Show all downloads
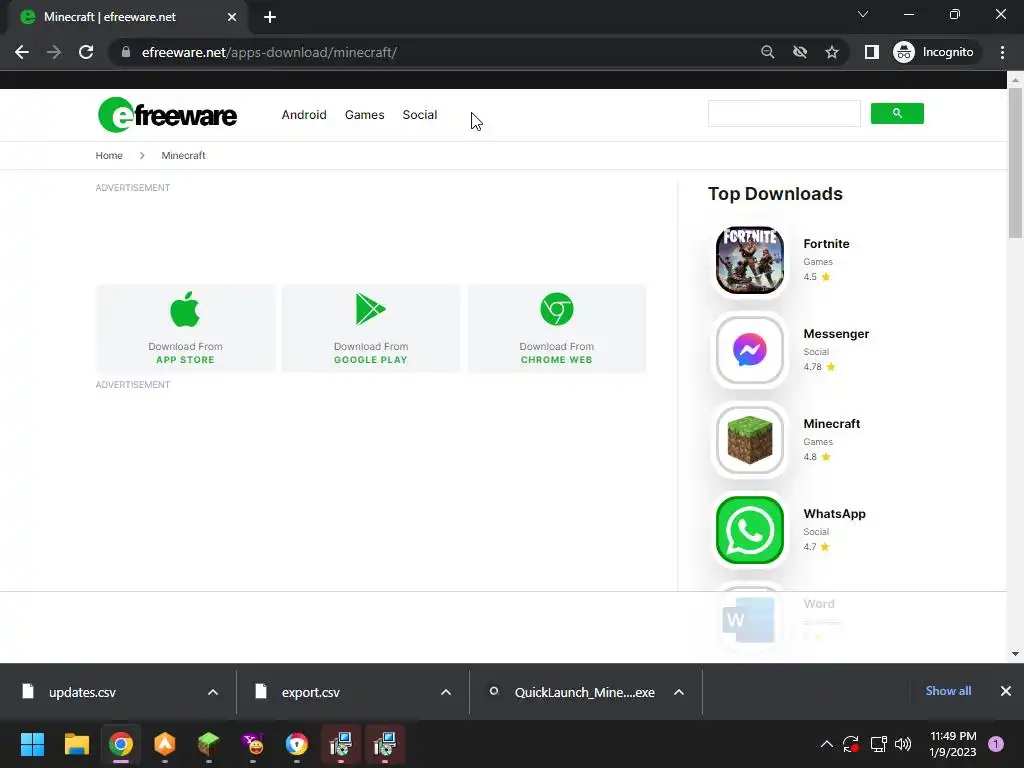Image resolution: width=1024 pixels, height=768 pixels. [948, 691]
